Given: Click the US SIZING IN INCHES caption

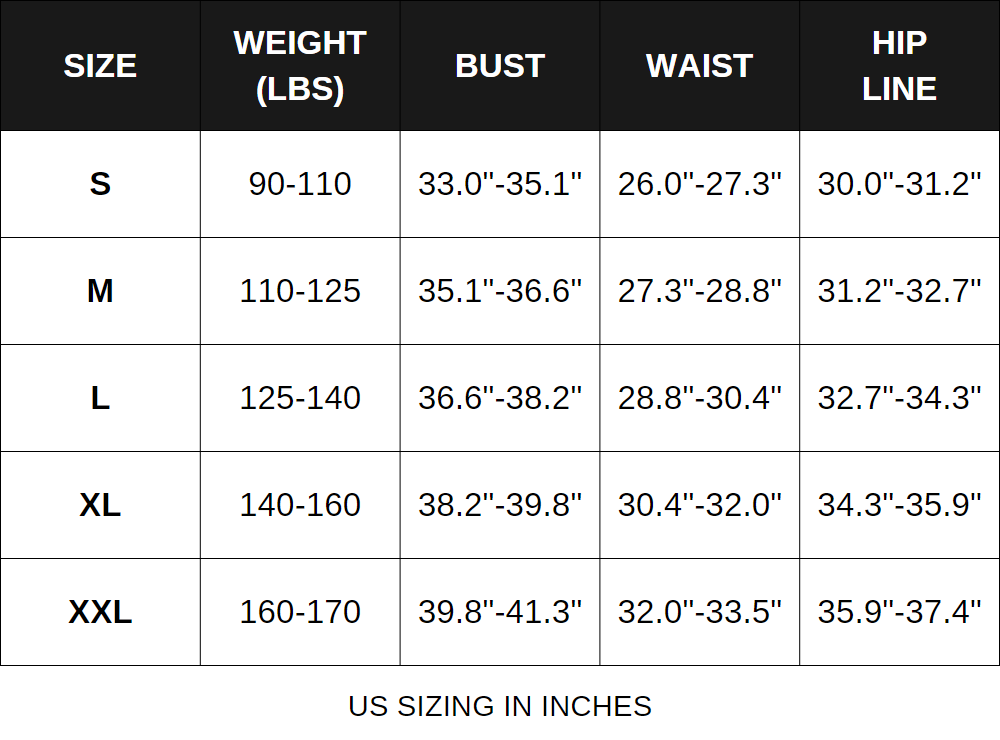Looking at the screenshot, I should pyautogui.click(x=500, y=706).
